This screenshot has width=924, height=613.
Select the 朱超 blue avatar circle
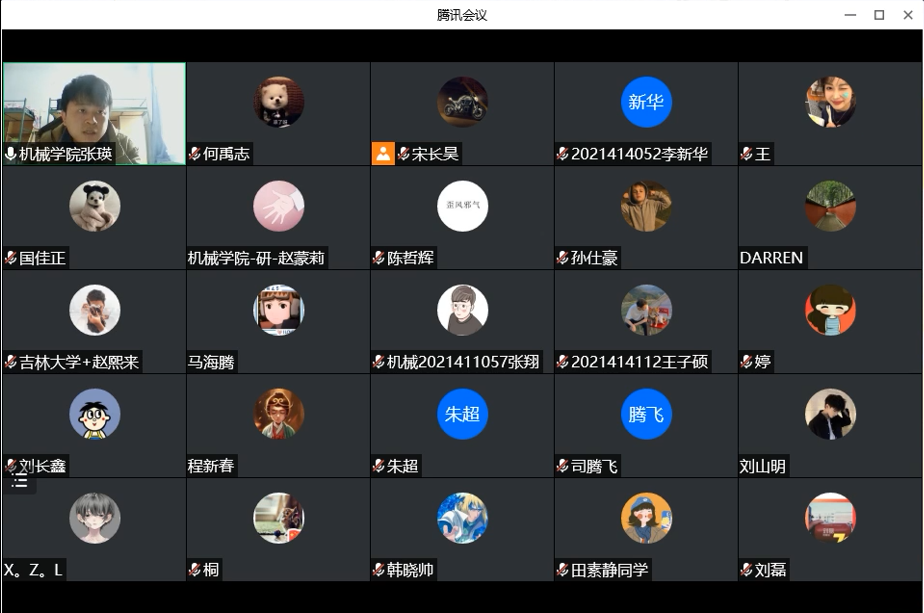463,414
